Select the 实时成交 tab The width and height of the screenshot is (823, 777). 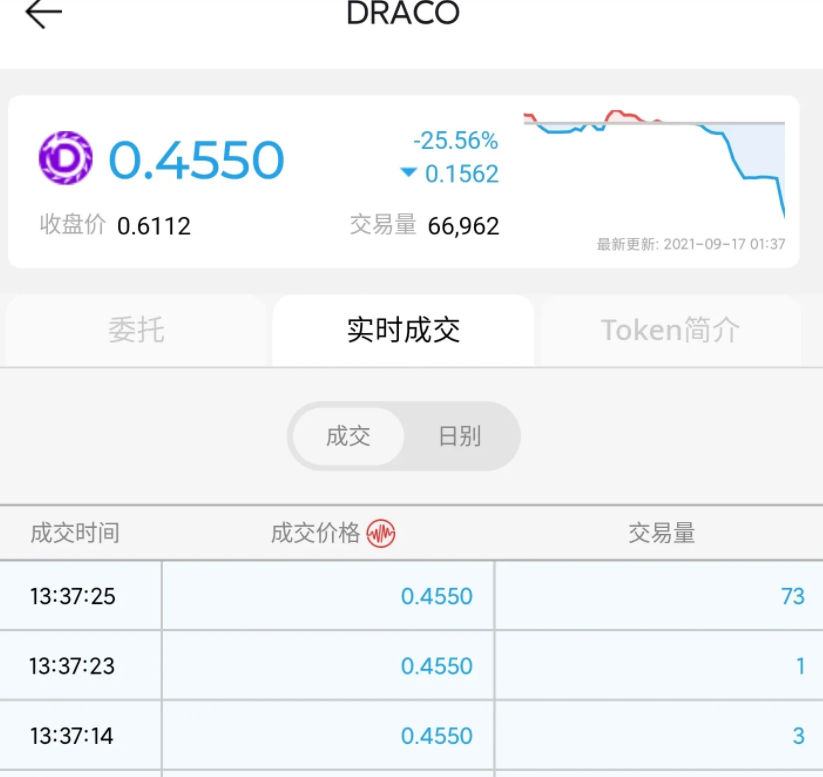coord(403,330)
